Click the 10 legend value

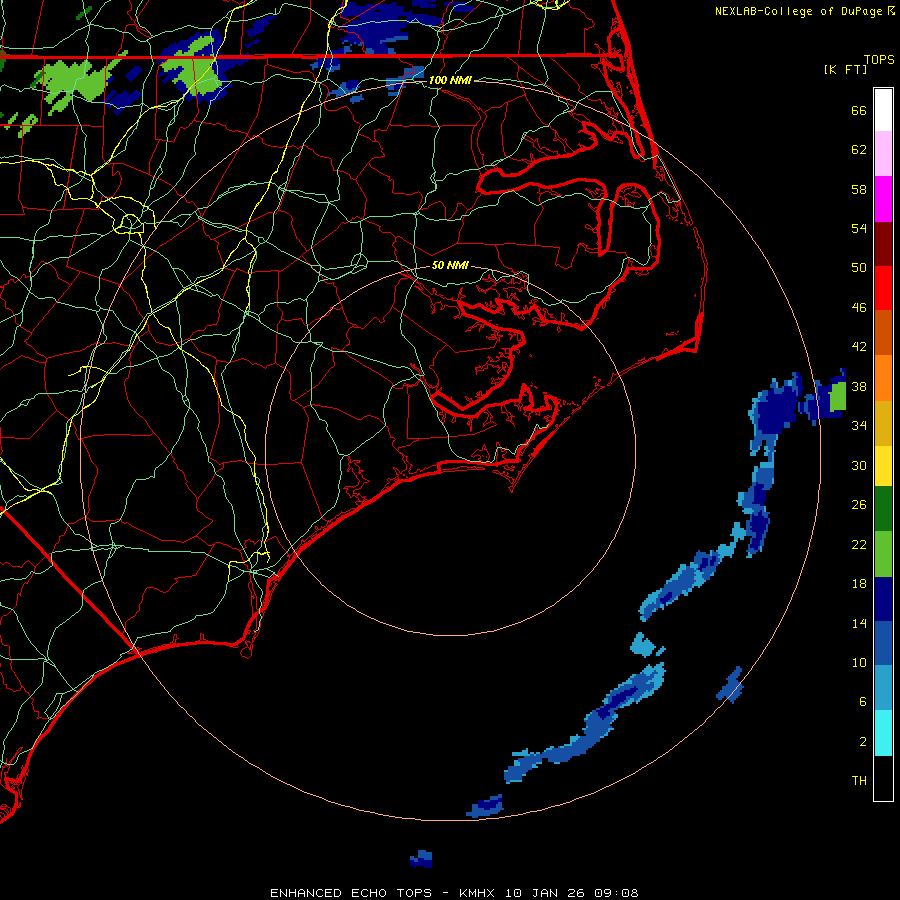coord(859,662)
